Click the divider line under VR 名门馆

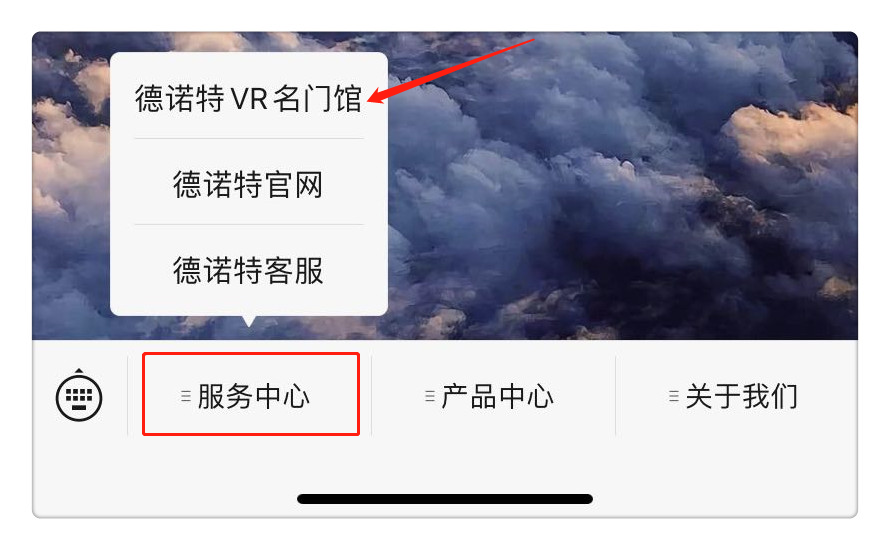249,138
